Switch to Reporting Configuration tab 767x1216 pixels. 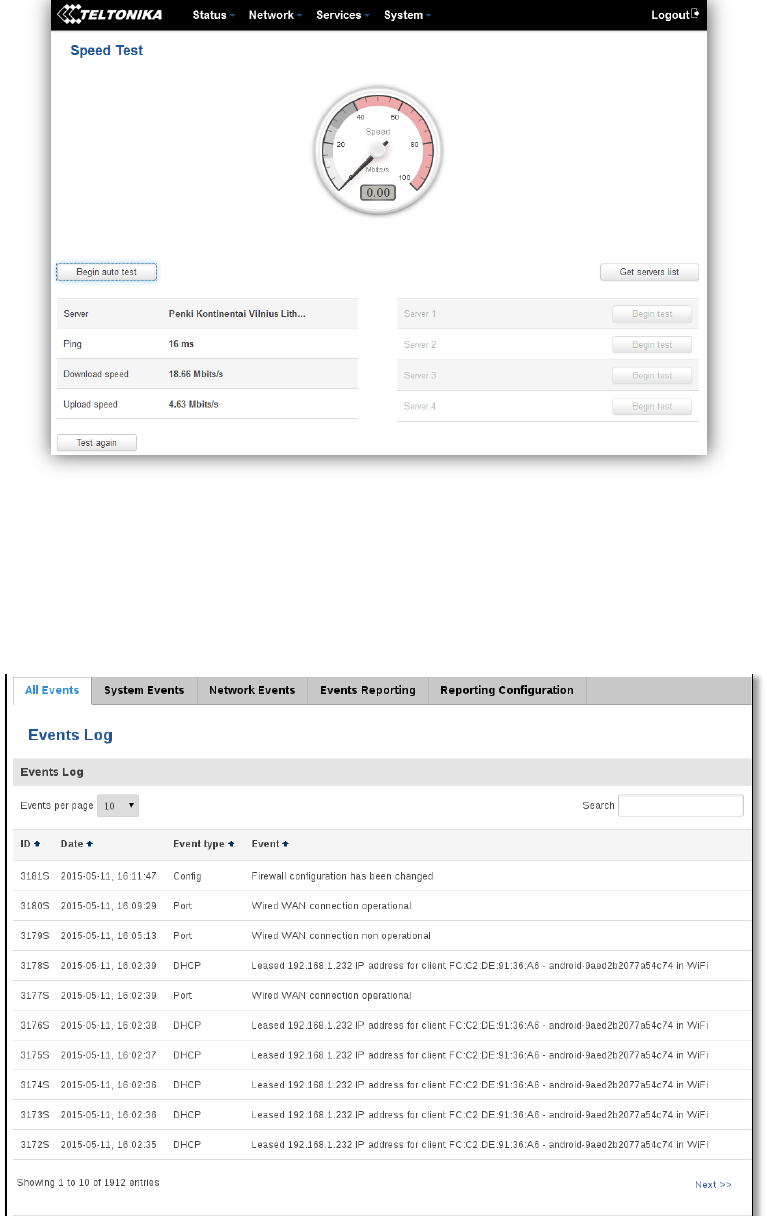tap(507, 690)
